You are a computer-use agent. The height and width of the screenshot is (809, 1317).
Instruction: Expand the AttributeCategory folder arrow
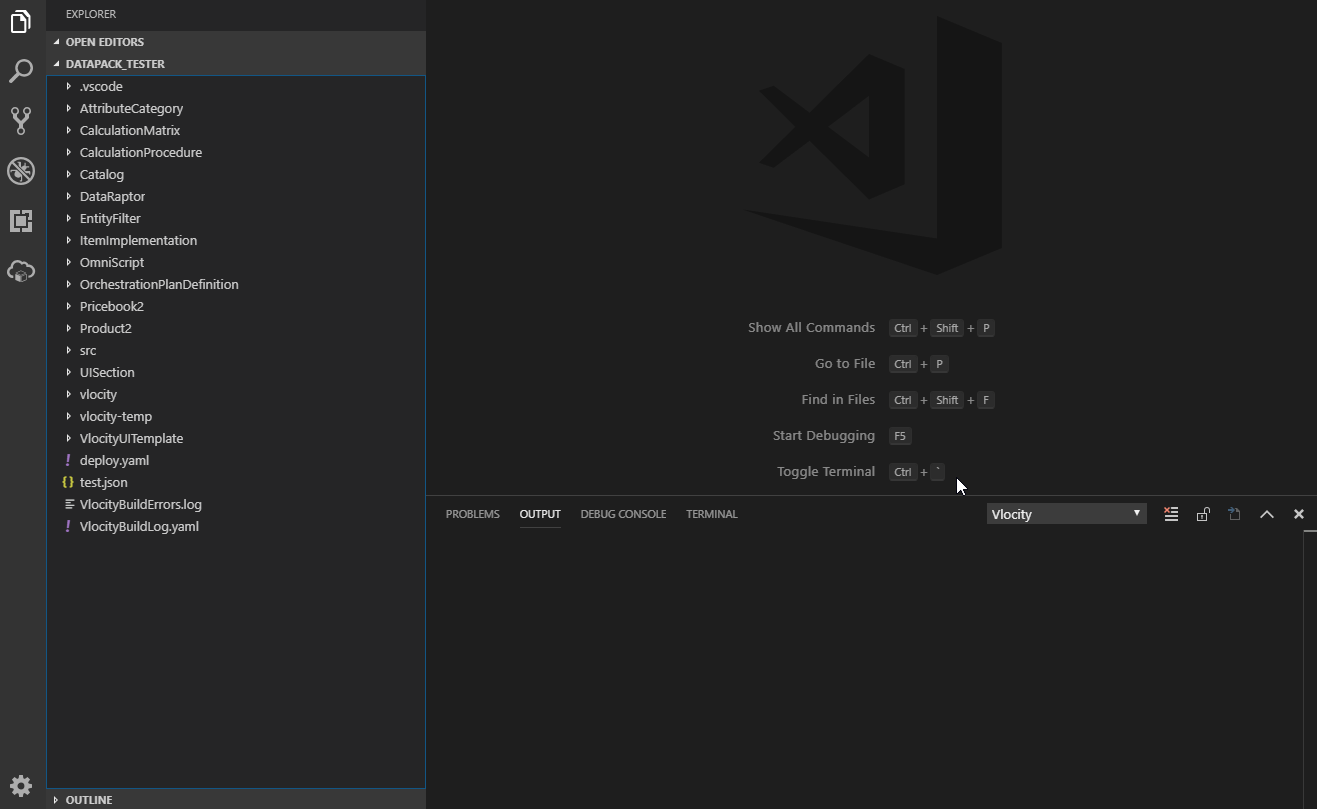coord(69,108)
